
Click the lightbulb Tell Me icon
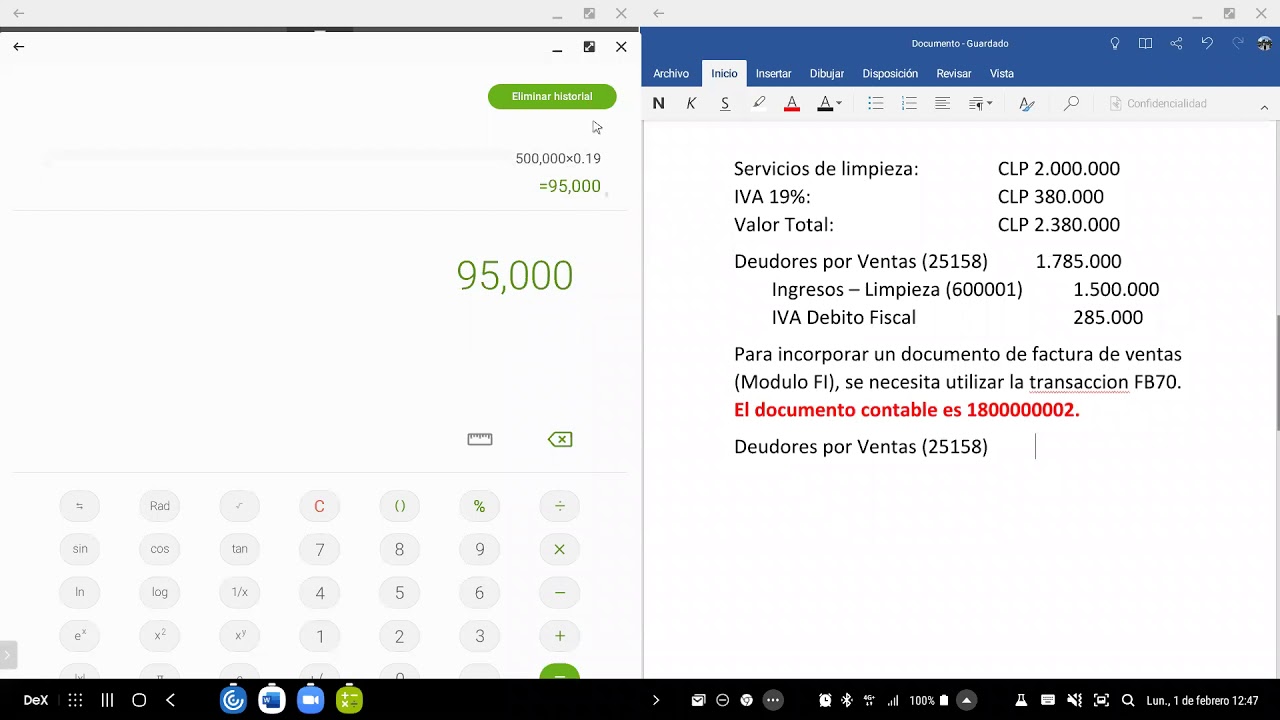point(1115,43)
